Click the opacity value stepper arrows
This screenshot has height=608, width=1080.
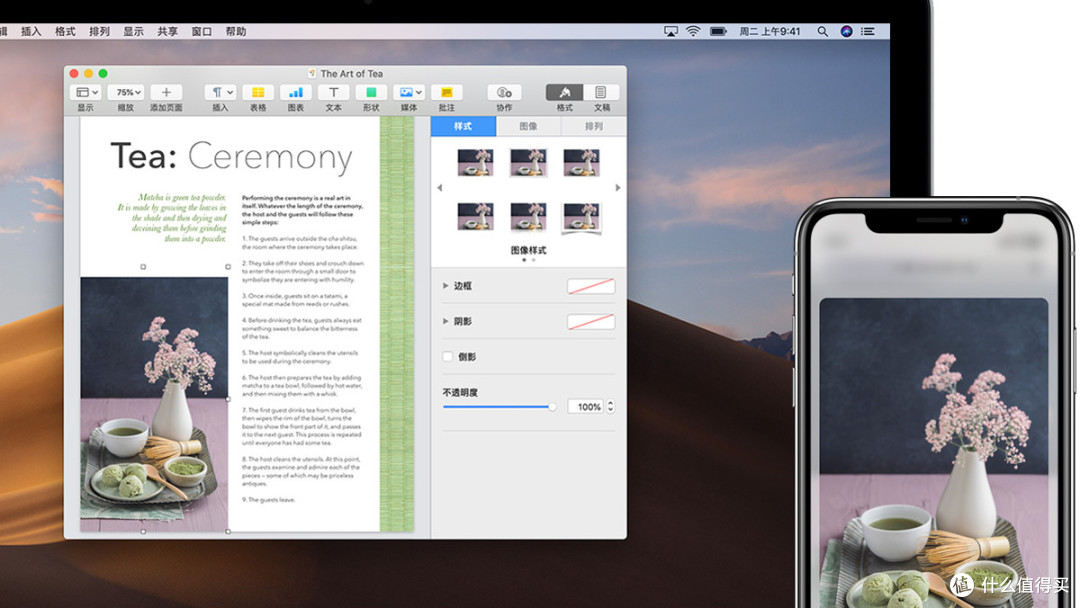click(610, 407)
